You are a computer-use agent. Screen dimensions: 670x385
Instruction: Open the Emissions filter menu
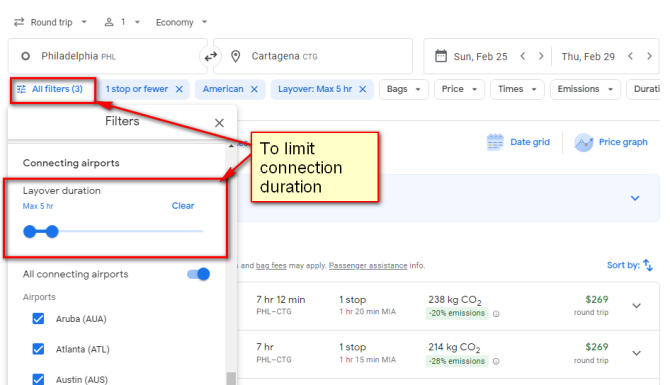point(585,89)
